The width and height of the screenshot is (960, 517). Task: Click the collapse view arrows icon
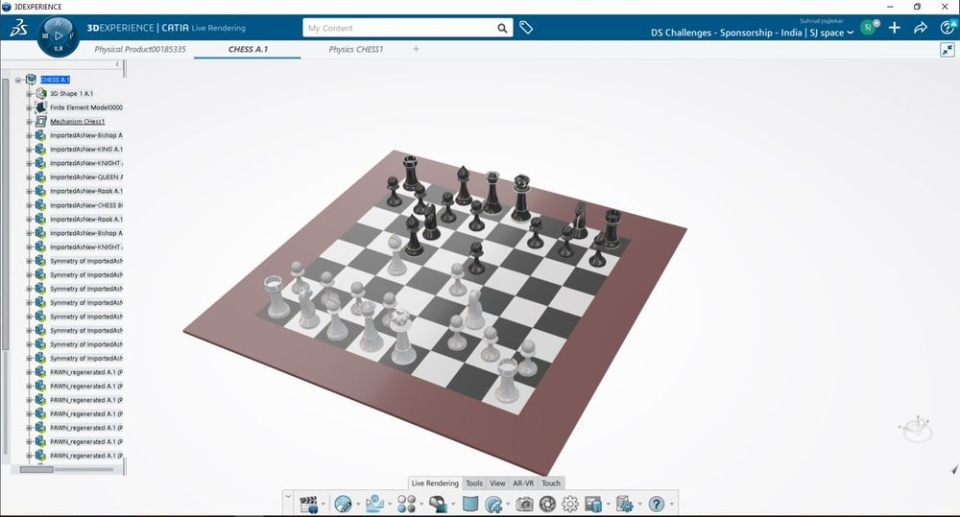click(947, 50)
